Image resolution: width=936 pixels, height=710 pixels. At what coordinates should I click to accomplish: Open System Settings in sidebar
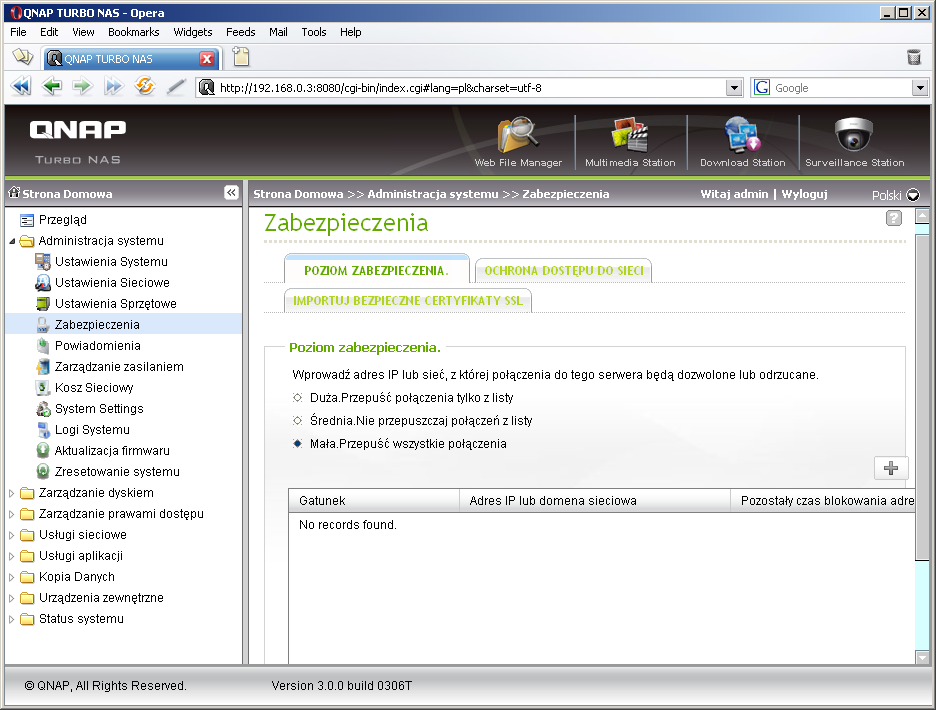tap(99, 409)
